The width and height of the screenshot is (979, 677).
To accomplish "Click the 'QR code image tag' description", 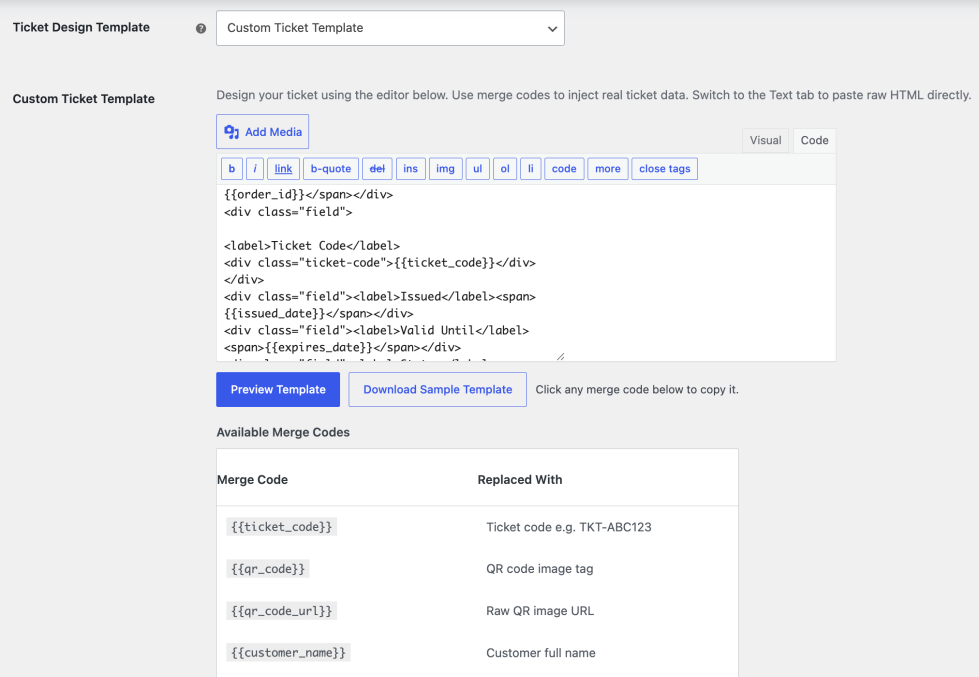I will 539,569.
